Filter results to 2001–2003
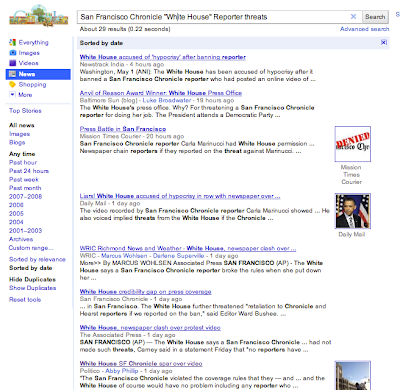Screen dimensions: 400x390 pos(25,230)
